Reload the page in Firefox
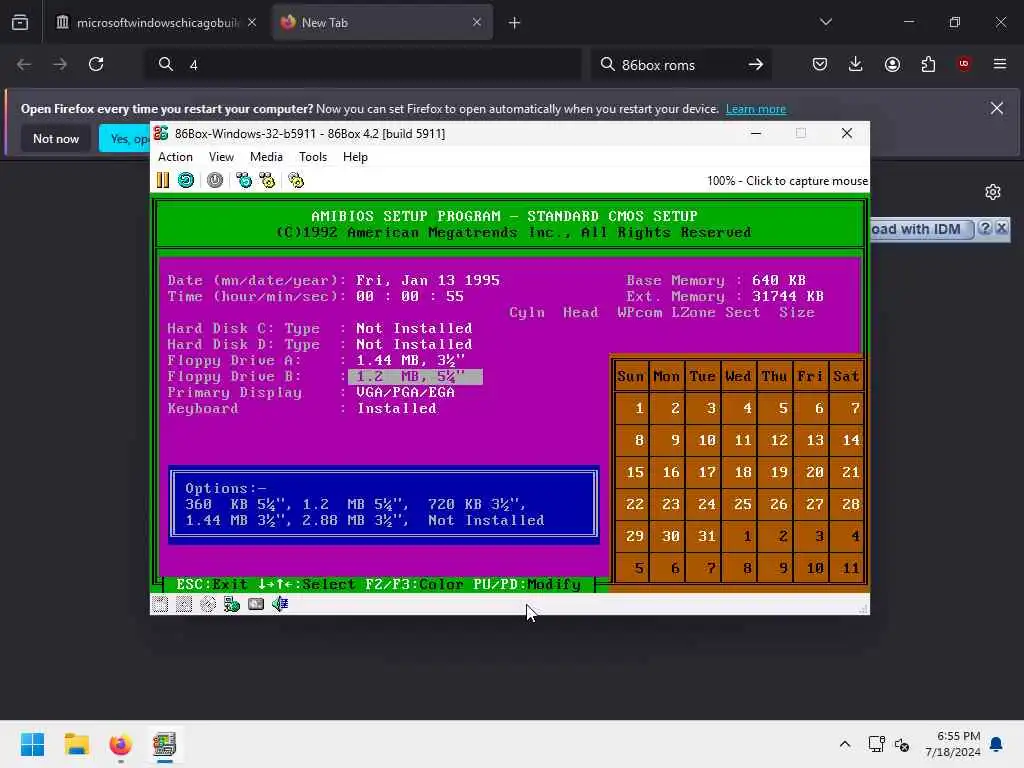Image resolution: width=1024 pixels, height=768 pixels. coord(96,64)
